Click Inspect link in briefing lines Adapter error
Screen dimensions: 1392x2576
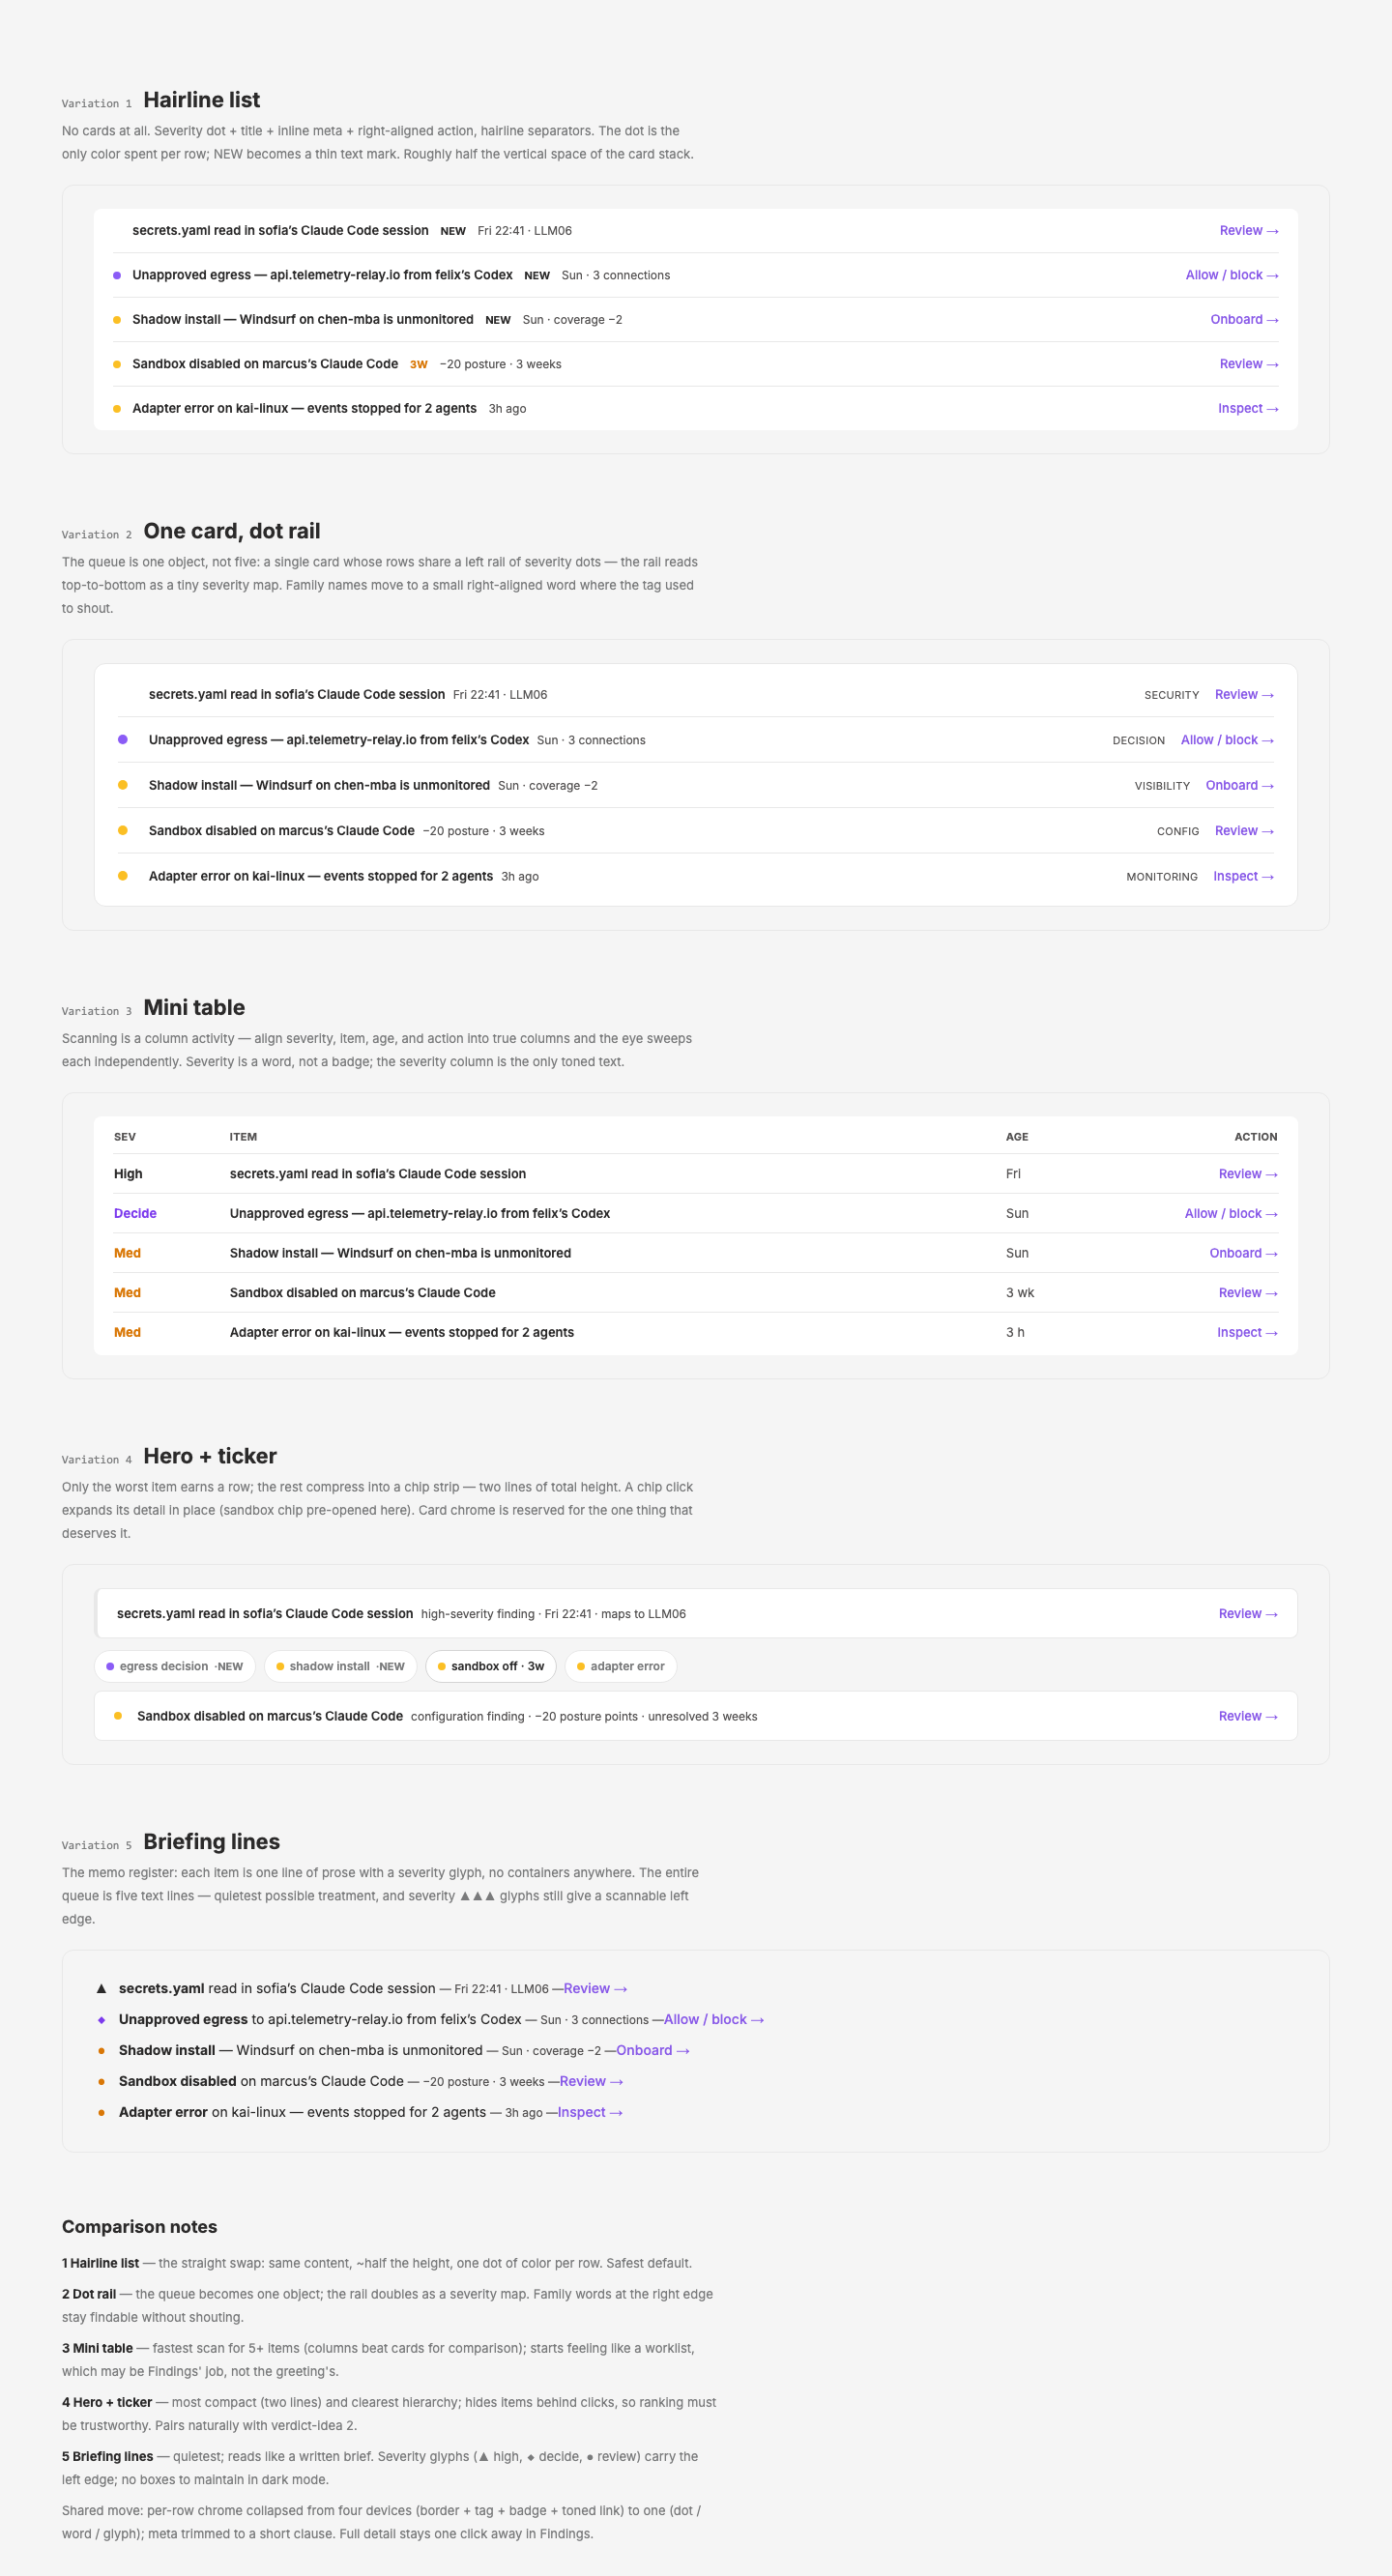590,2112
